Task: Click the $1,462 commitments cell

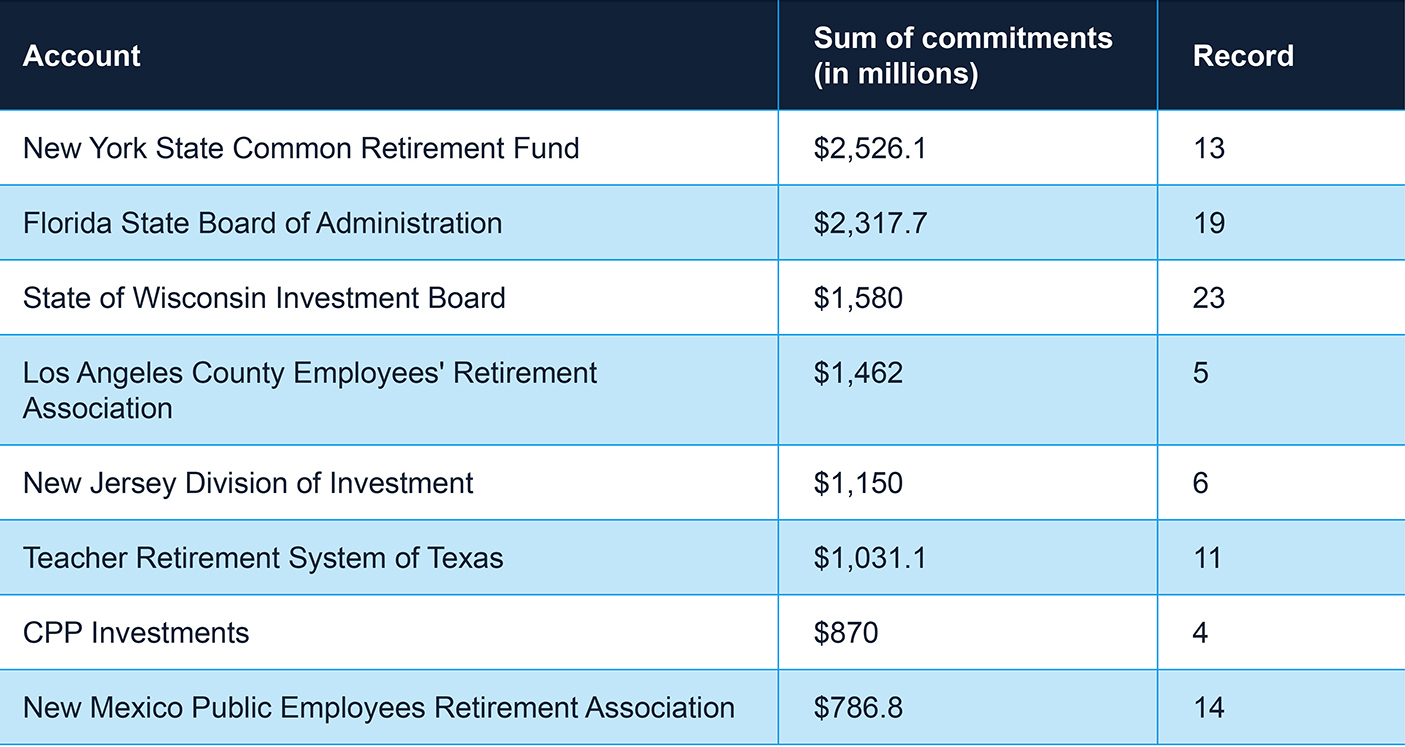Action: coord(858,373)
